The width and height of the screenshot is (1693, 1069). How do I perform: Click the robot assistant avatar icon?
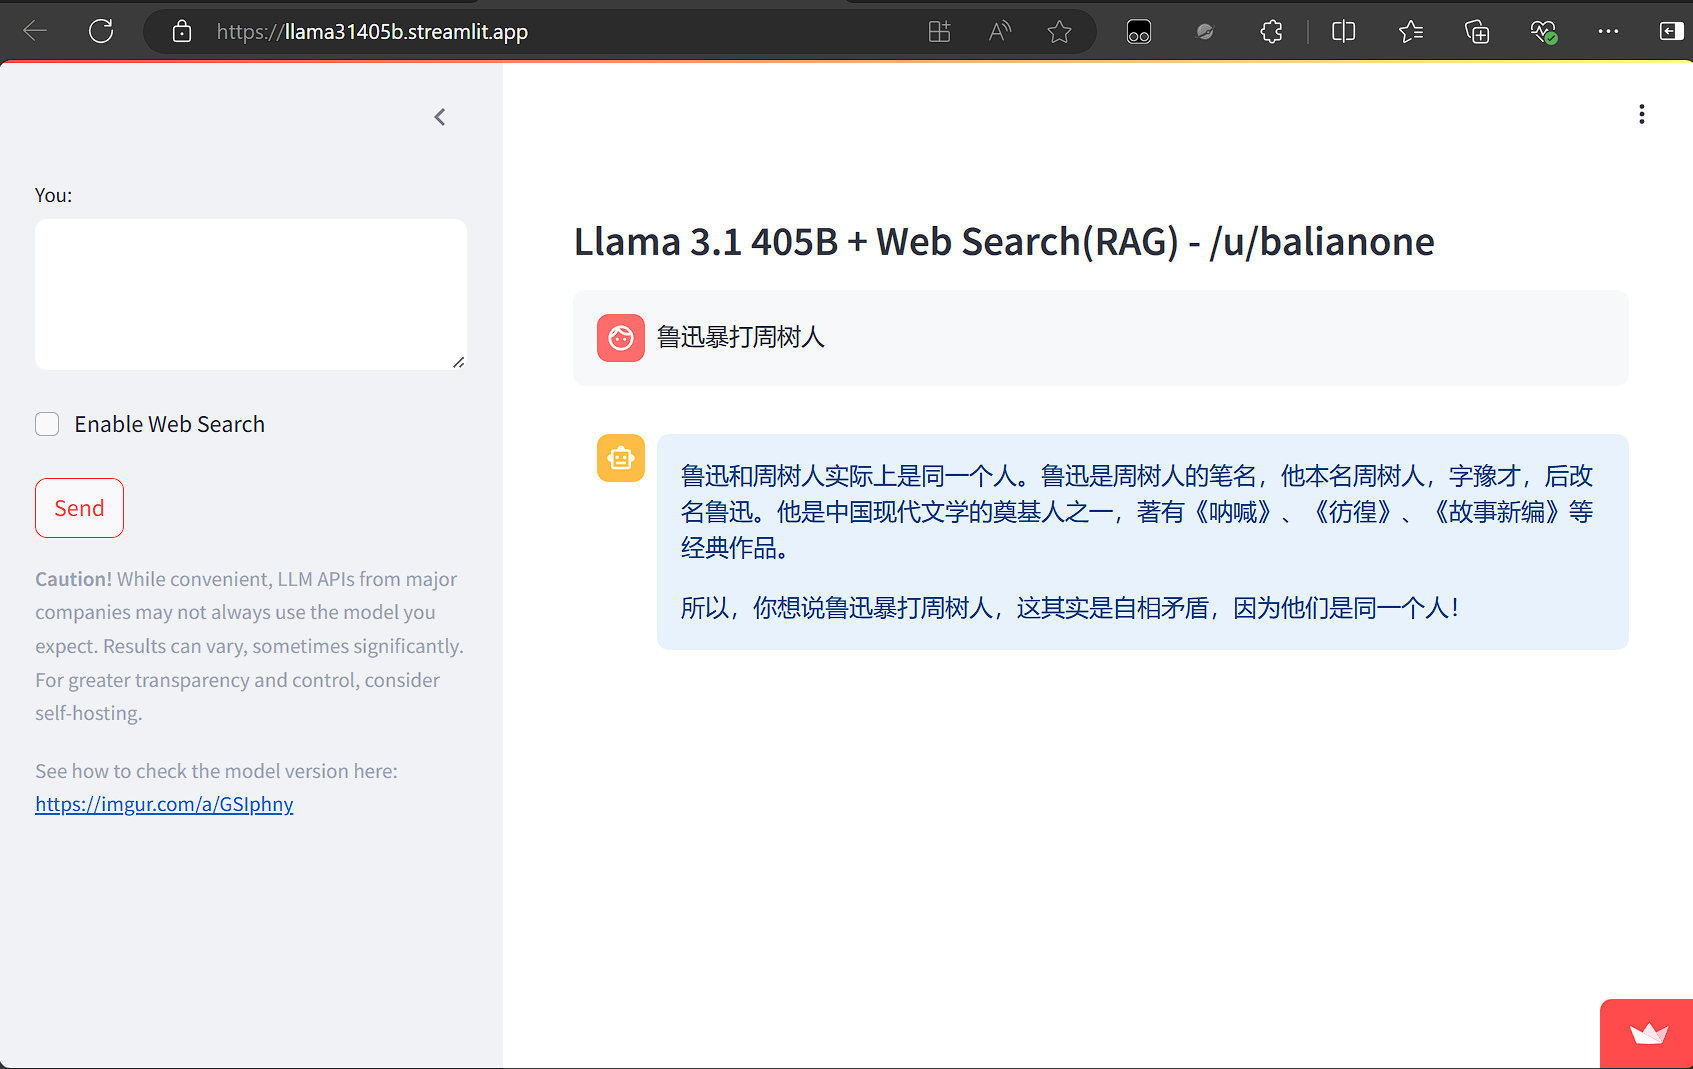(621, 458)
